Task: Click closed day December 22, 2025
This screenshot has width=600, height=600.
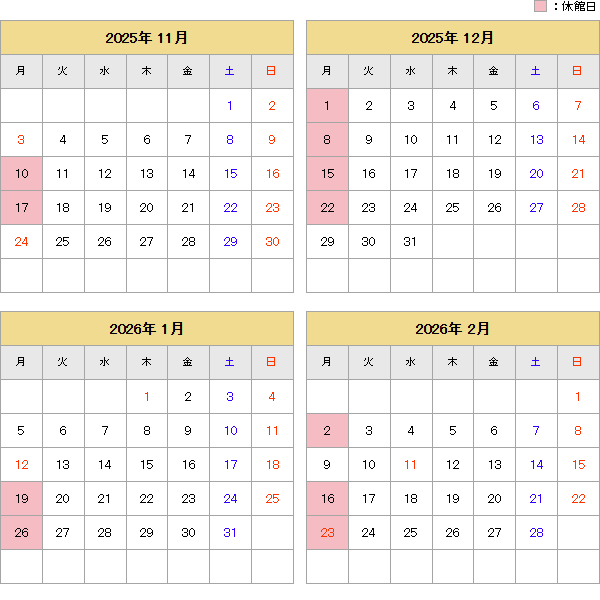Action: pos(327,208)
